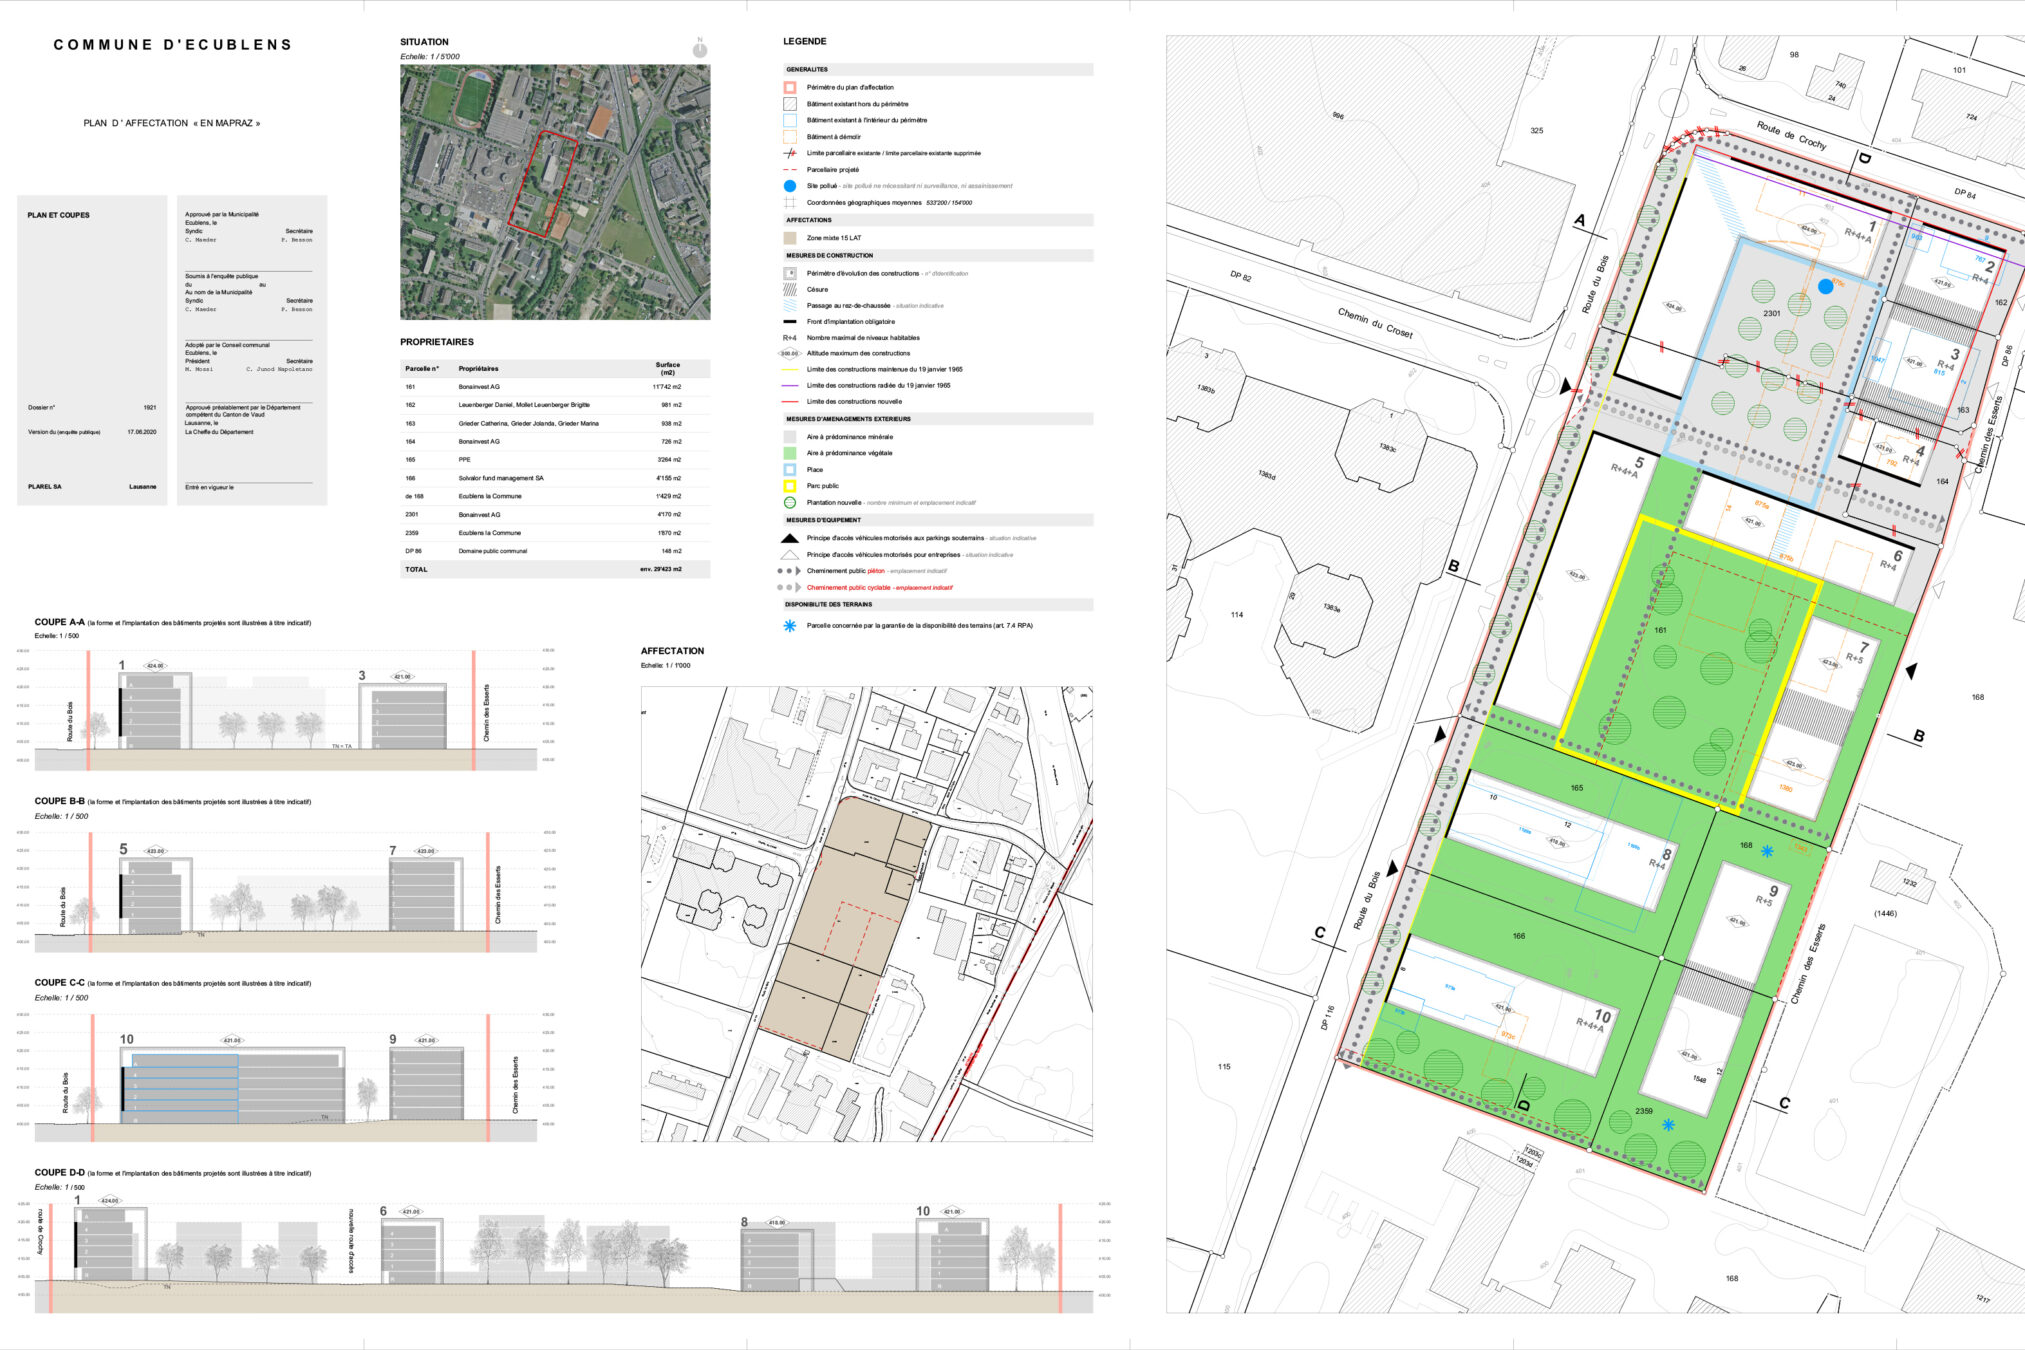
Task: Click the 'Solvalor fund management SA' owner row
Action: (555, 478)
